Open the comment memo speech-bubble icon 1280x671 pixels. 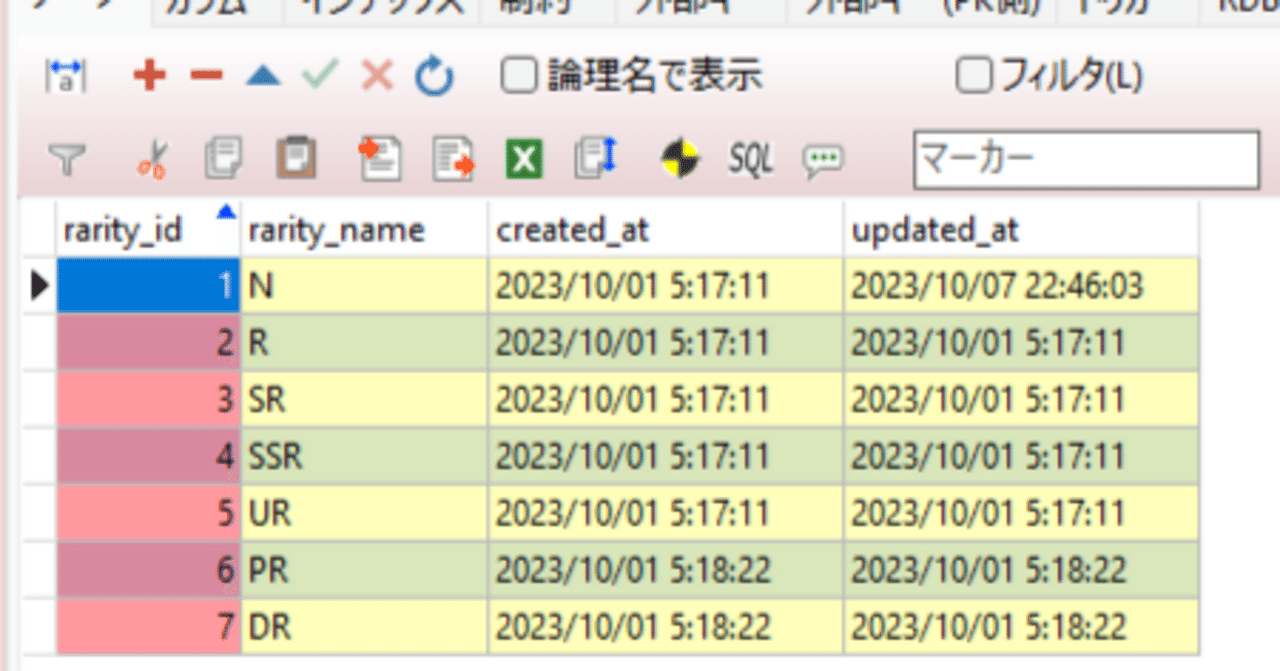(x=822, y=158)
